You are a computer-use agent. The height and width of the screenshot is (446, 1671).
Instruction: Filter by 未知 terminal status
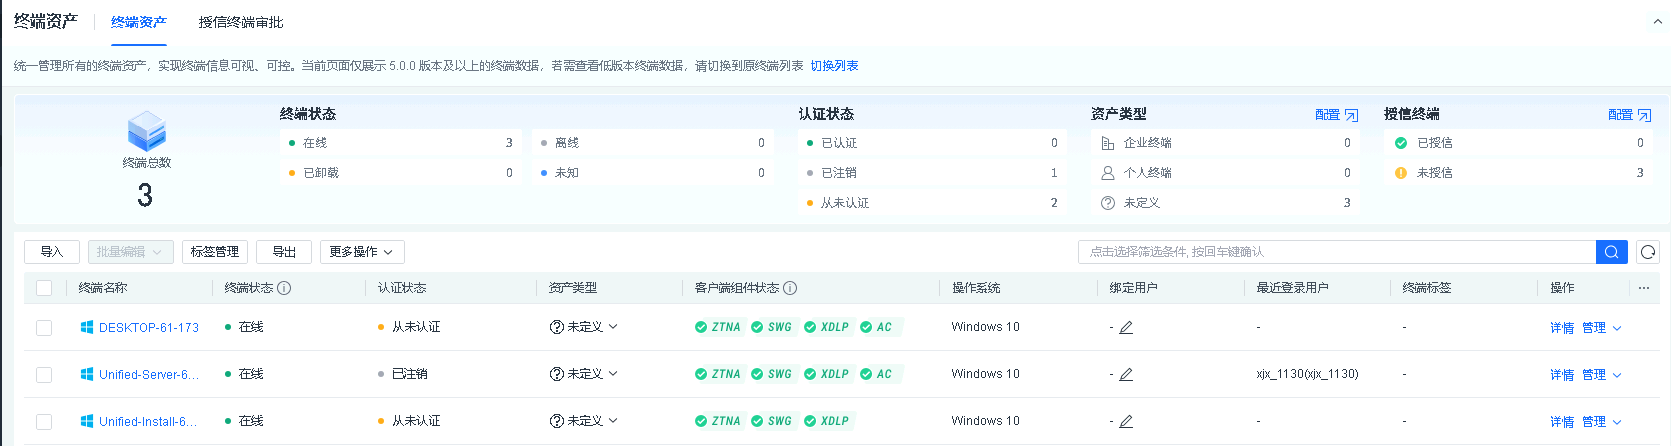tap(652, 173)
